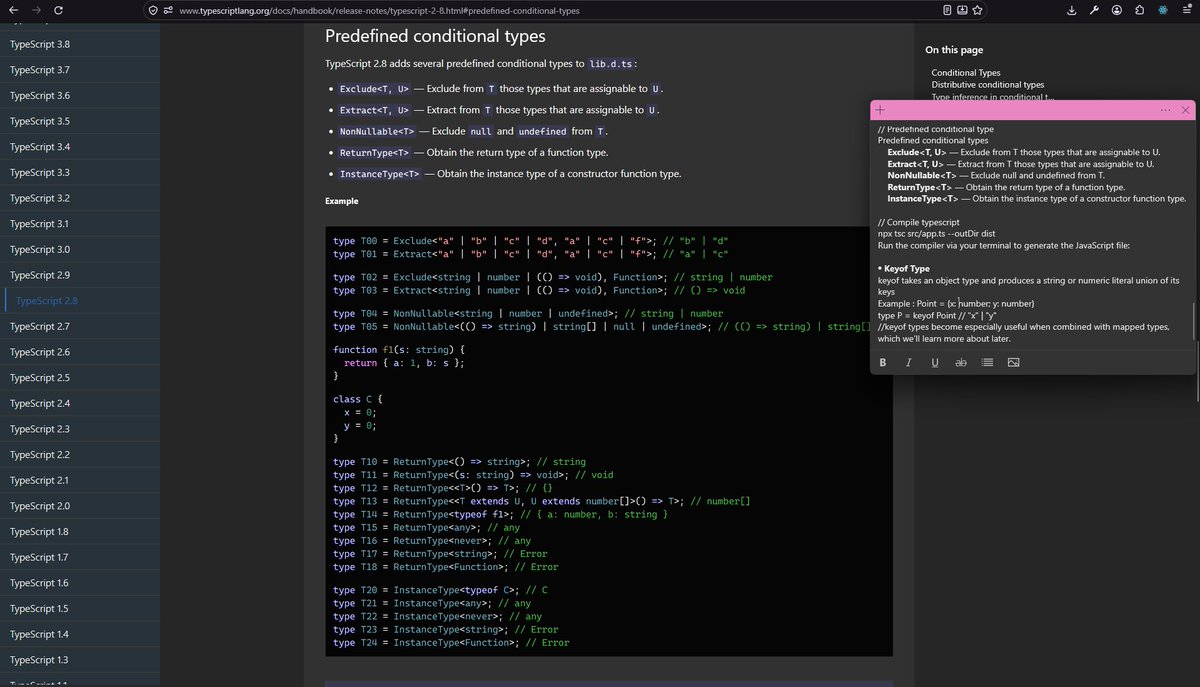Go back in the browser
The height and width of the screenshot is (687, 1200).
(13, 10)
